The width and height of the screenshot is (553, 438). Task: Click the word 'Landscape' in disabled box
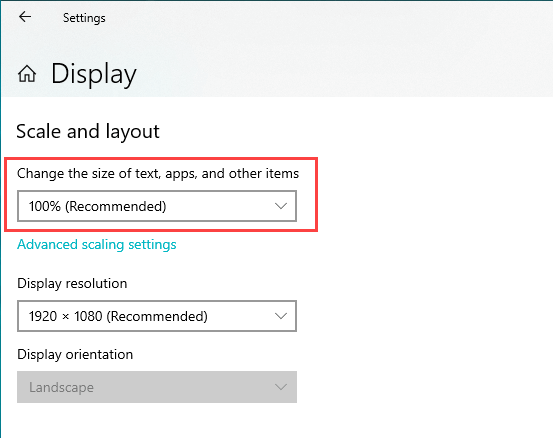click(x=61, y=388)
